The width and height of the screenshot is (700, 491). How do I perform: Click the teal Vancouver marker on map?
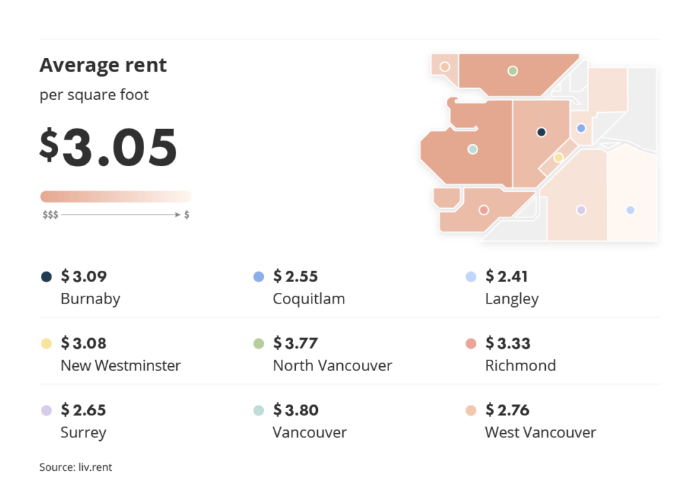click(472, 149)
